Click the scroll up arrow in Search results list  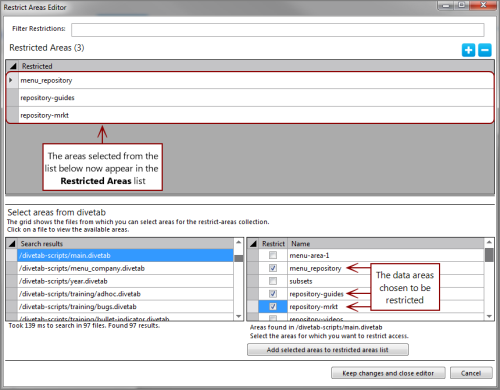[239, 242]
